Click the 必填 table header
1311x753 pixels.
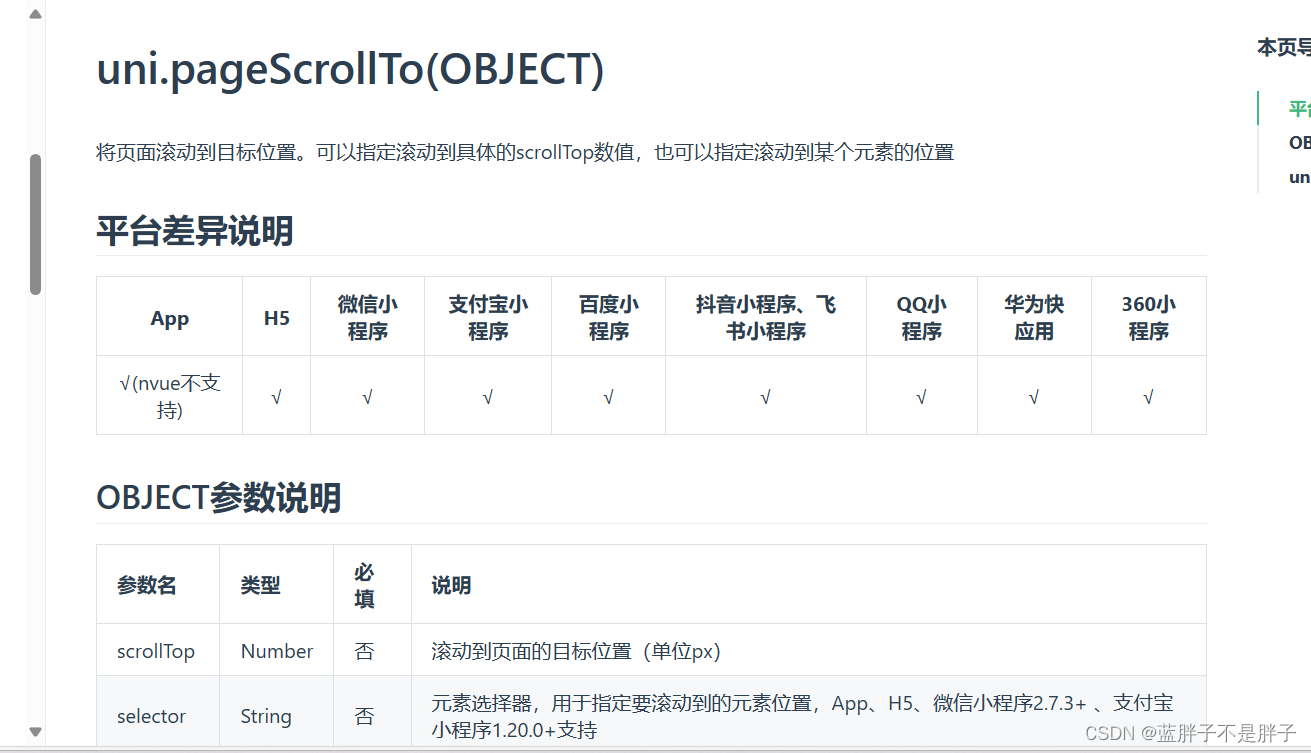pyautogui.click(x=373, y=585)
